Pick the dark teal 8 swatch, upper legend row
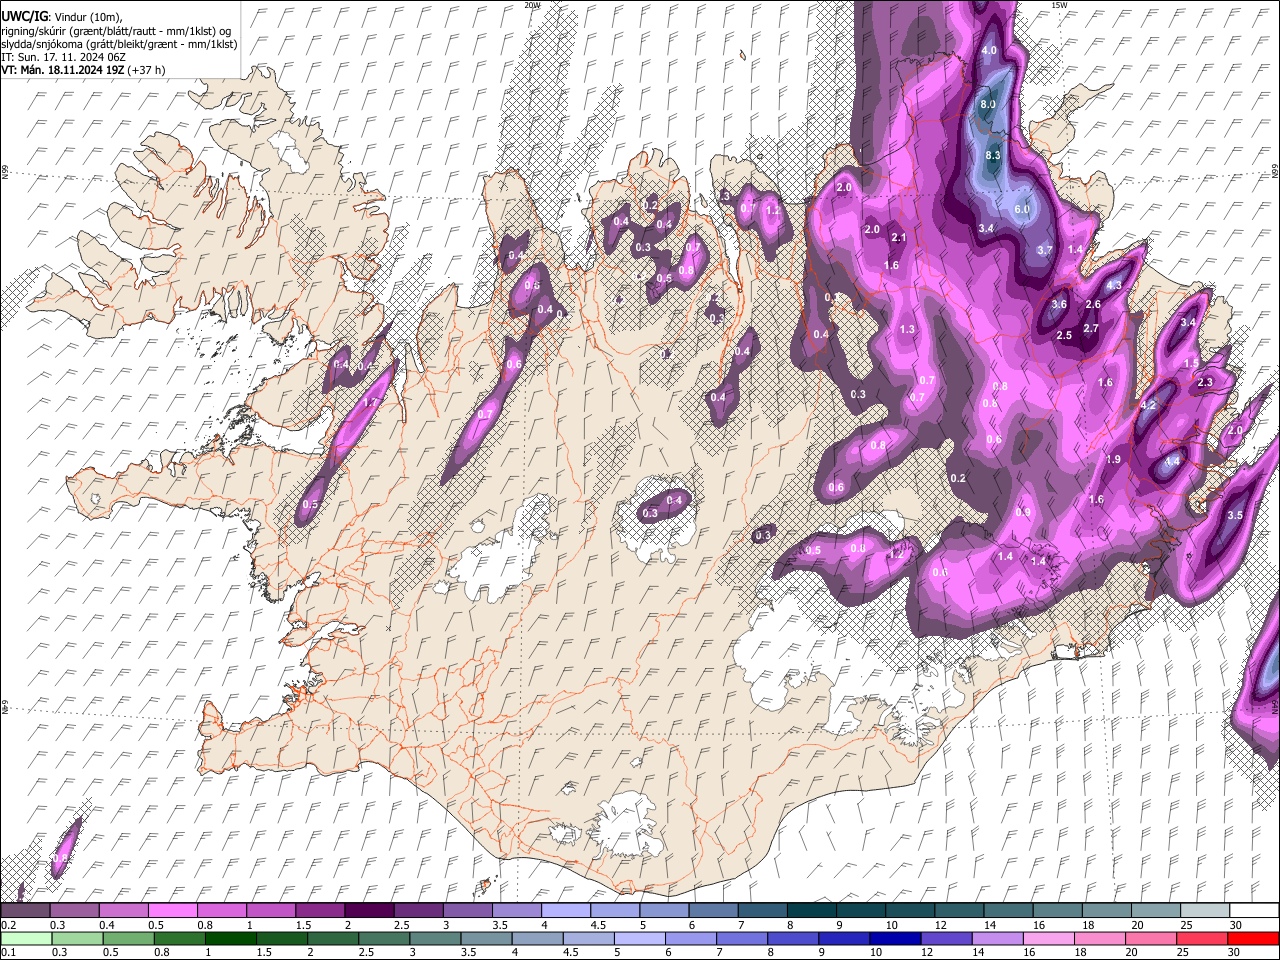 (x=810, y=911)
